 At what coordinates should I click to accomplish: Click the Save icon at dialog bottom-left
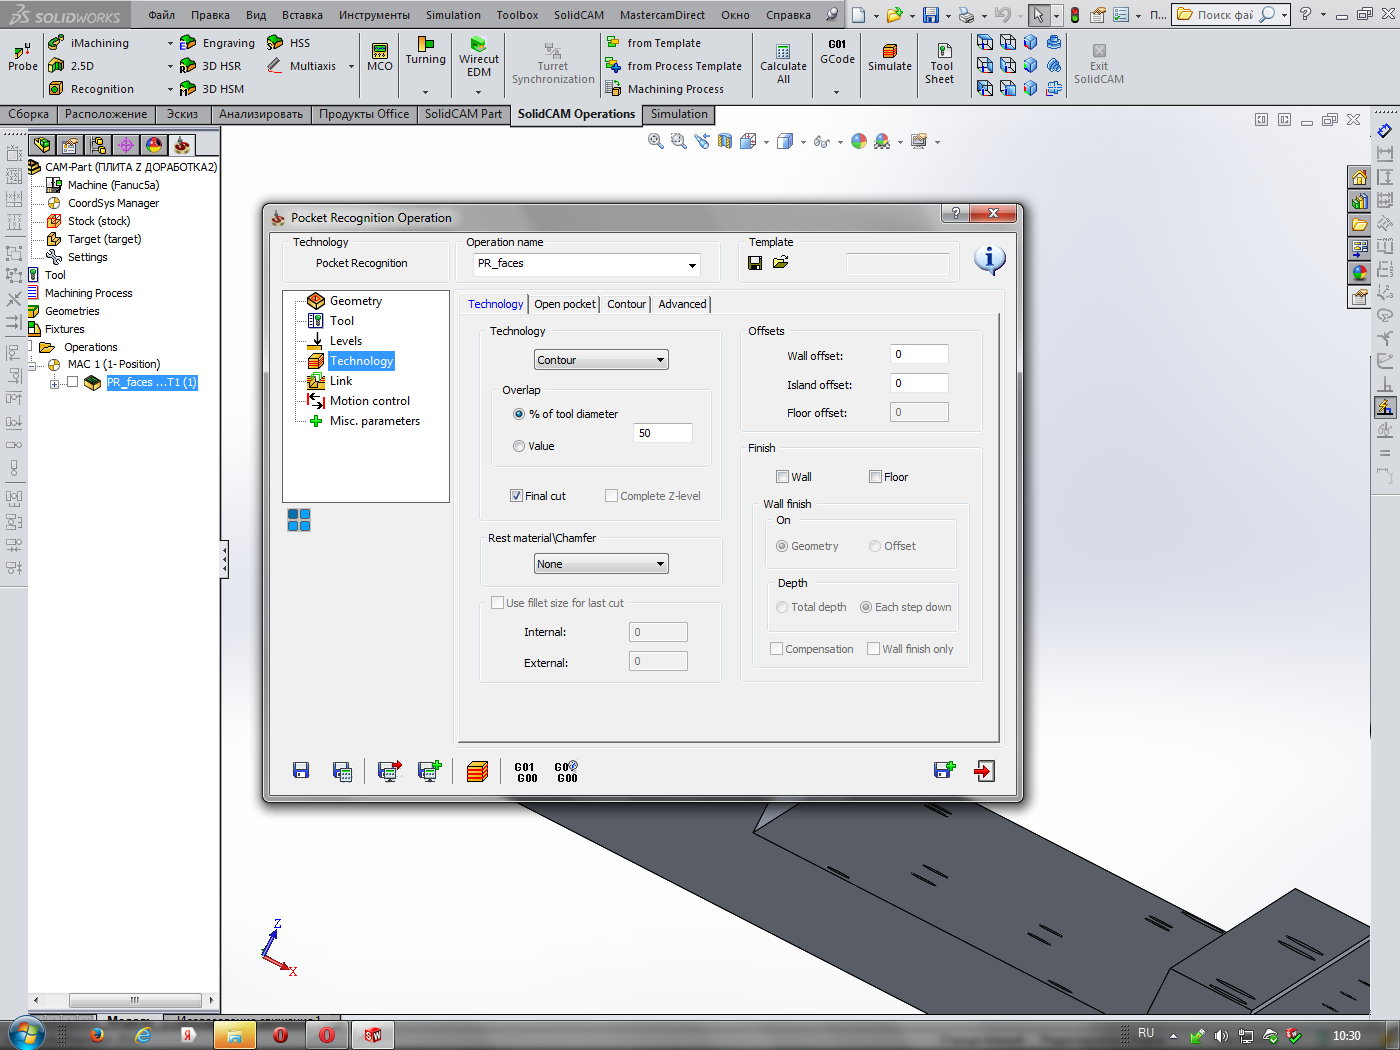pos(301,770)
